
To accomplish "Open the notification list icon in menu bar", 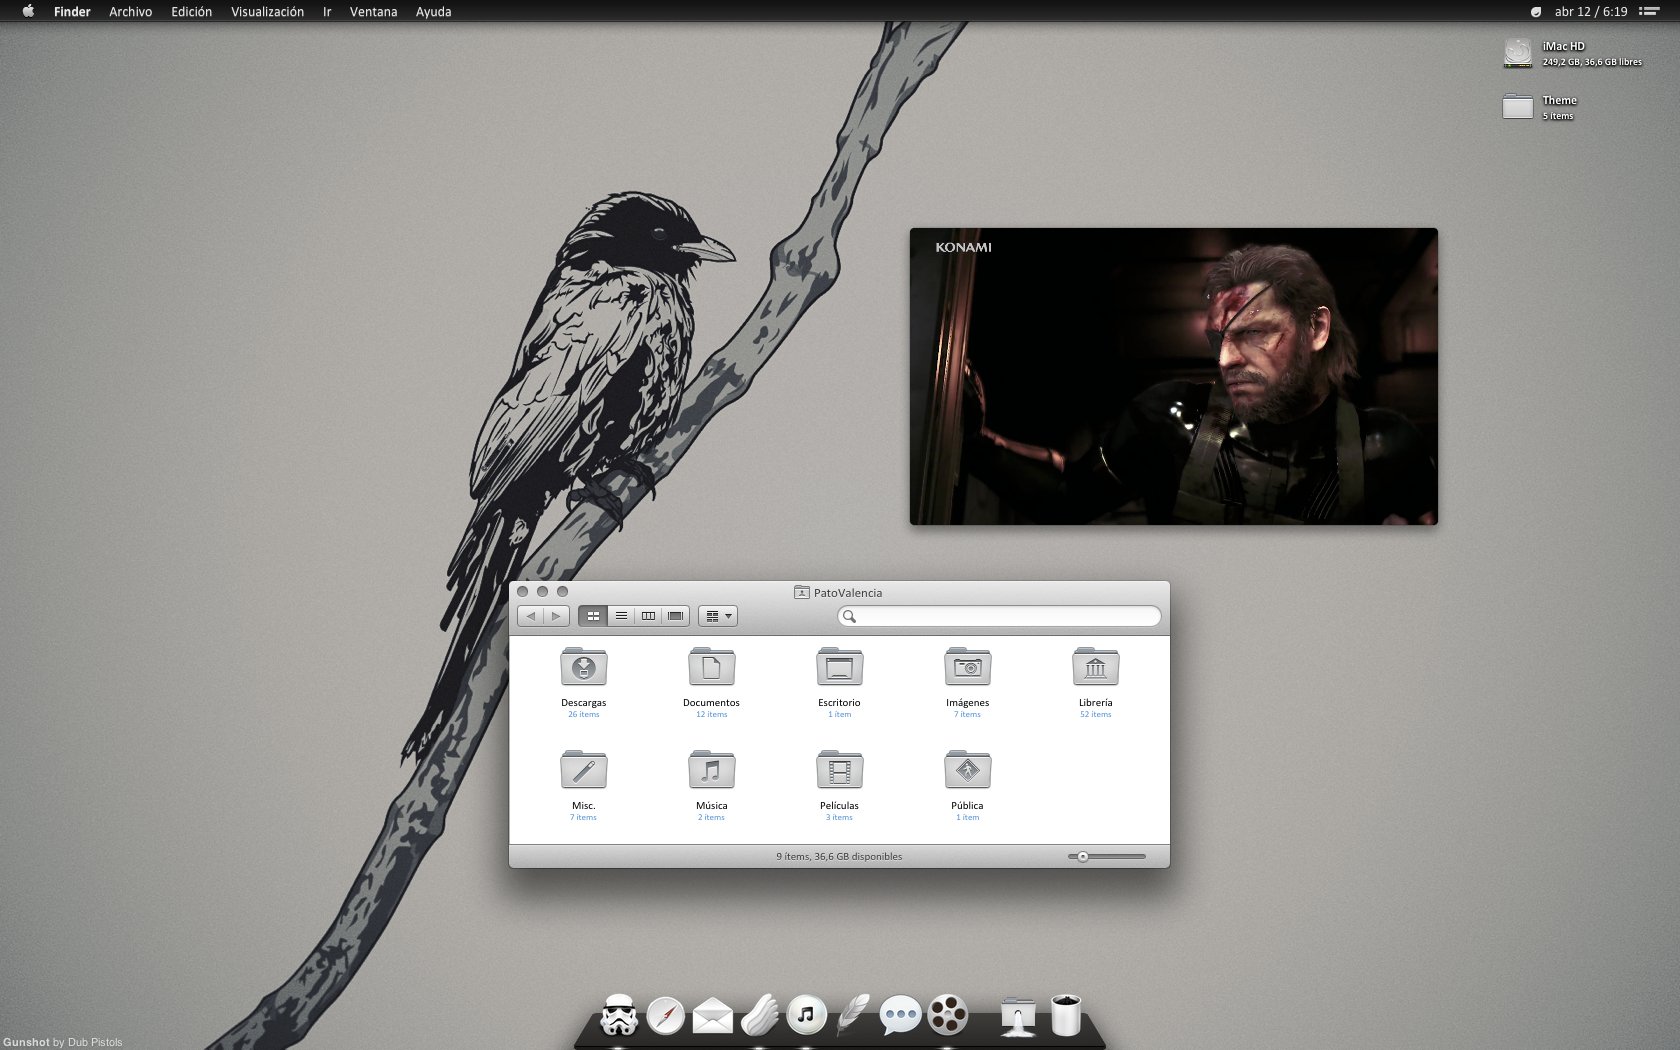I will [1649, 11].
